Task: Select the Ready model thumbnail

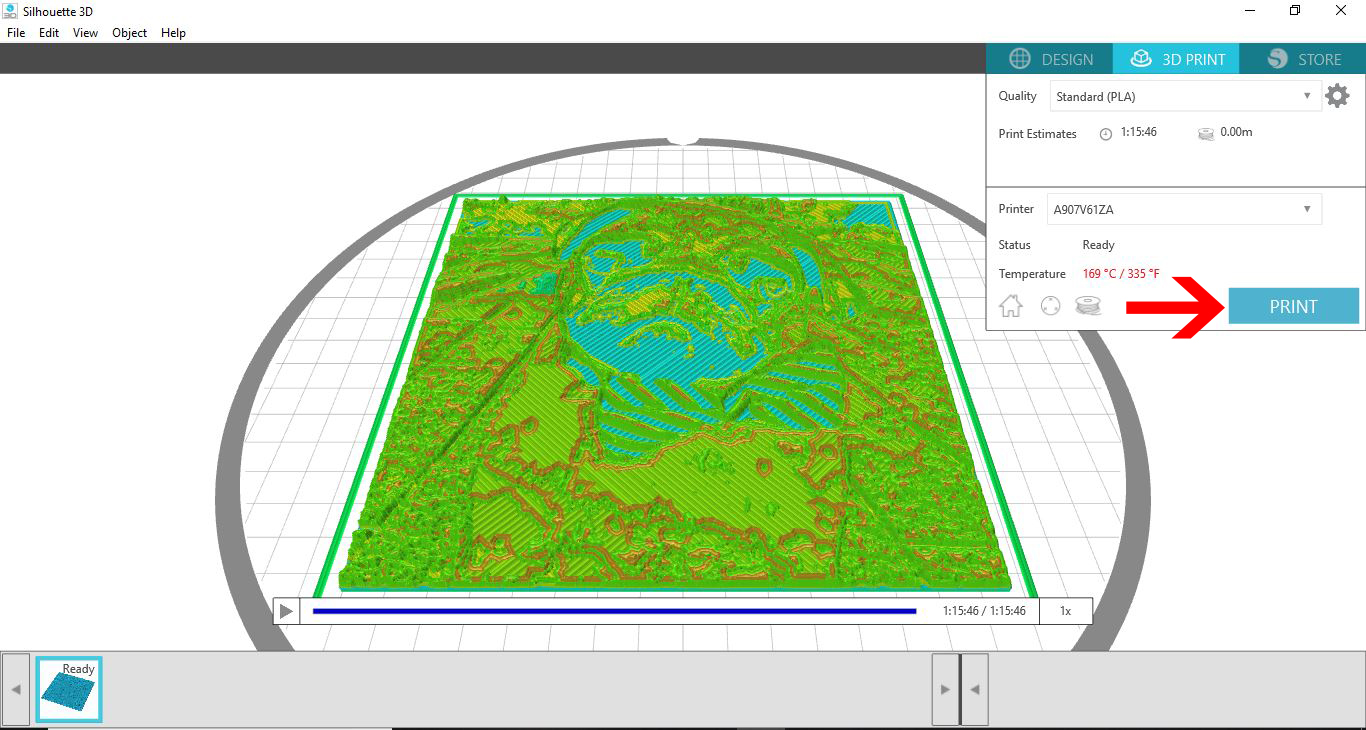Action: [x=69, y=689]
